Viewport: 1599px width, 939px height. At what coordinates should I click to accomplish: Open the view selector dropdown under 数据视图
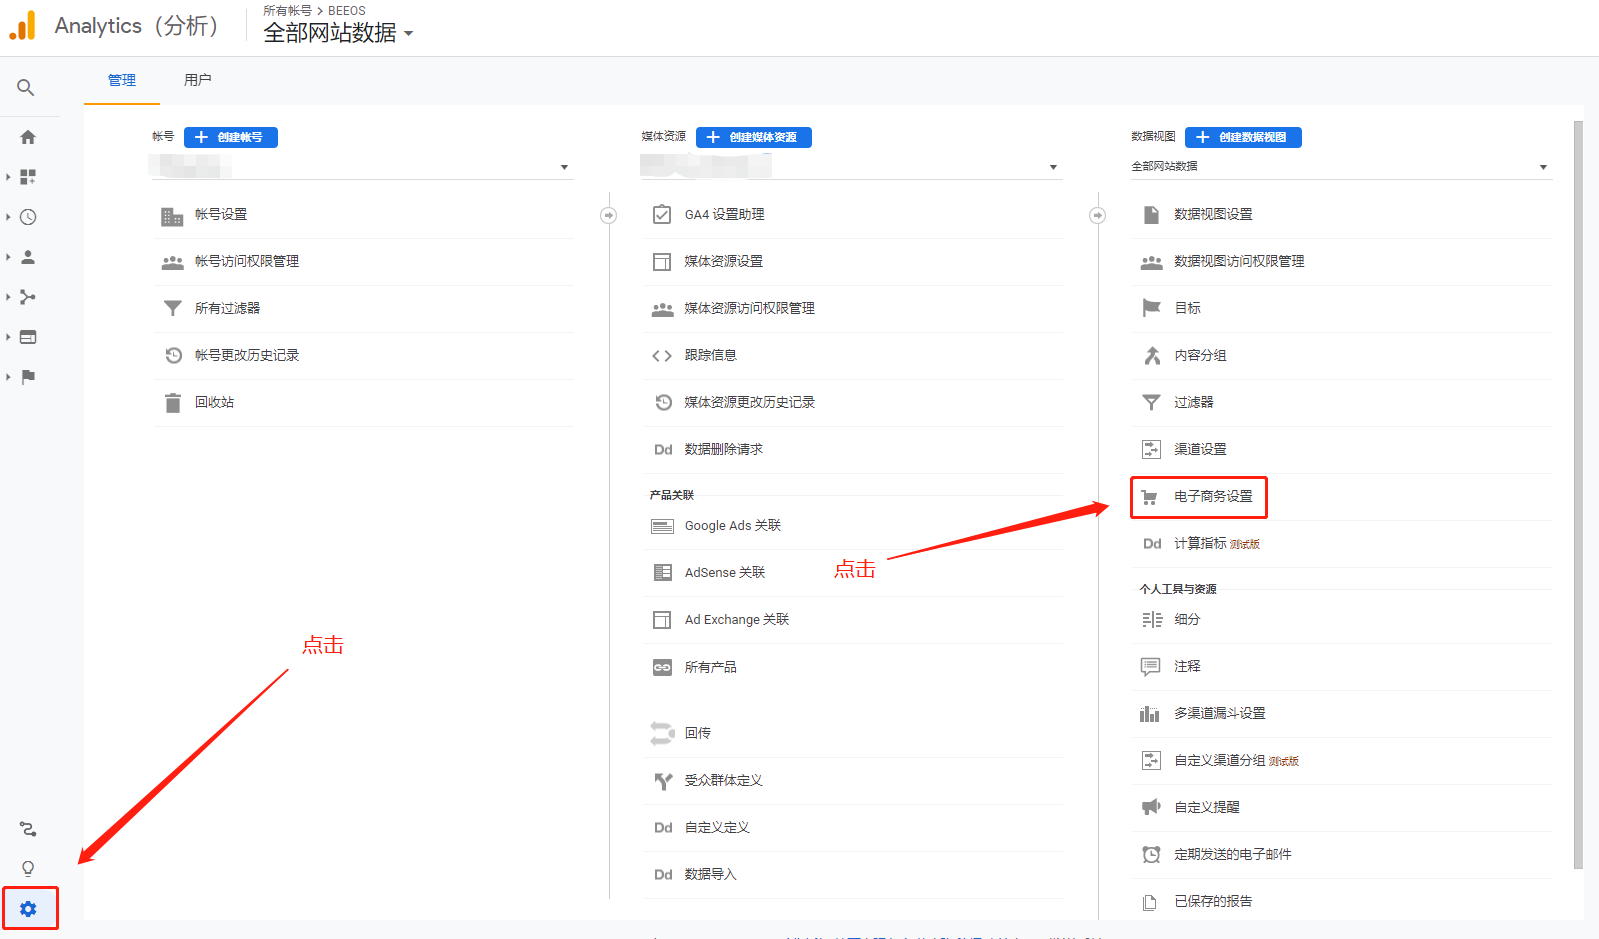[1340, 167]
